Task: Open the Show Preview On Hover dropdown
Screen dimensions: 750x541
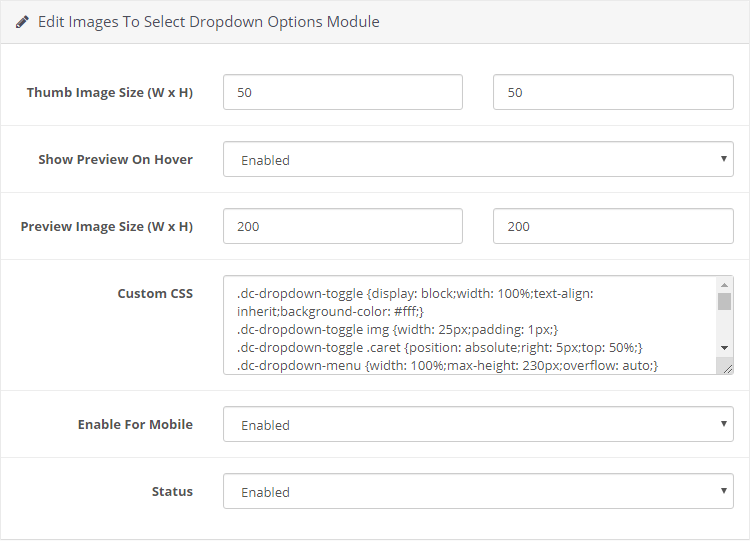Action: click(478, 159)
